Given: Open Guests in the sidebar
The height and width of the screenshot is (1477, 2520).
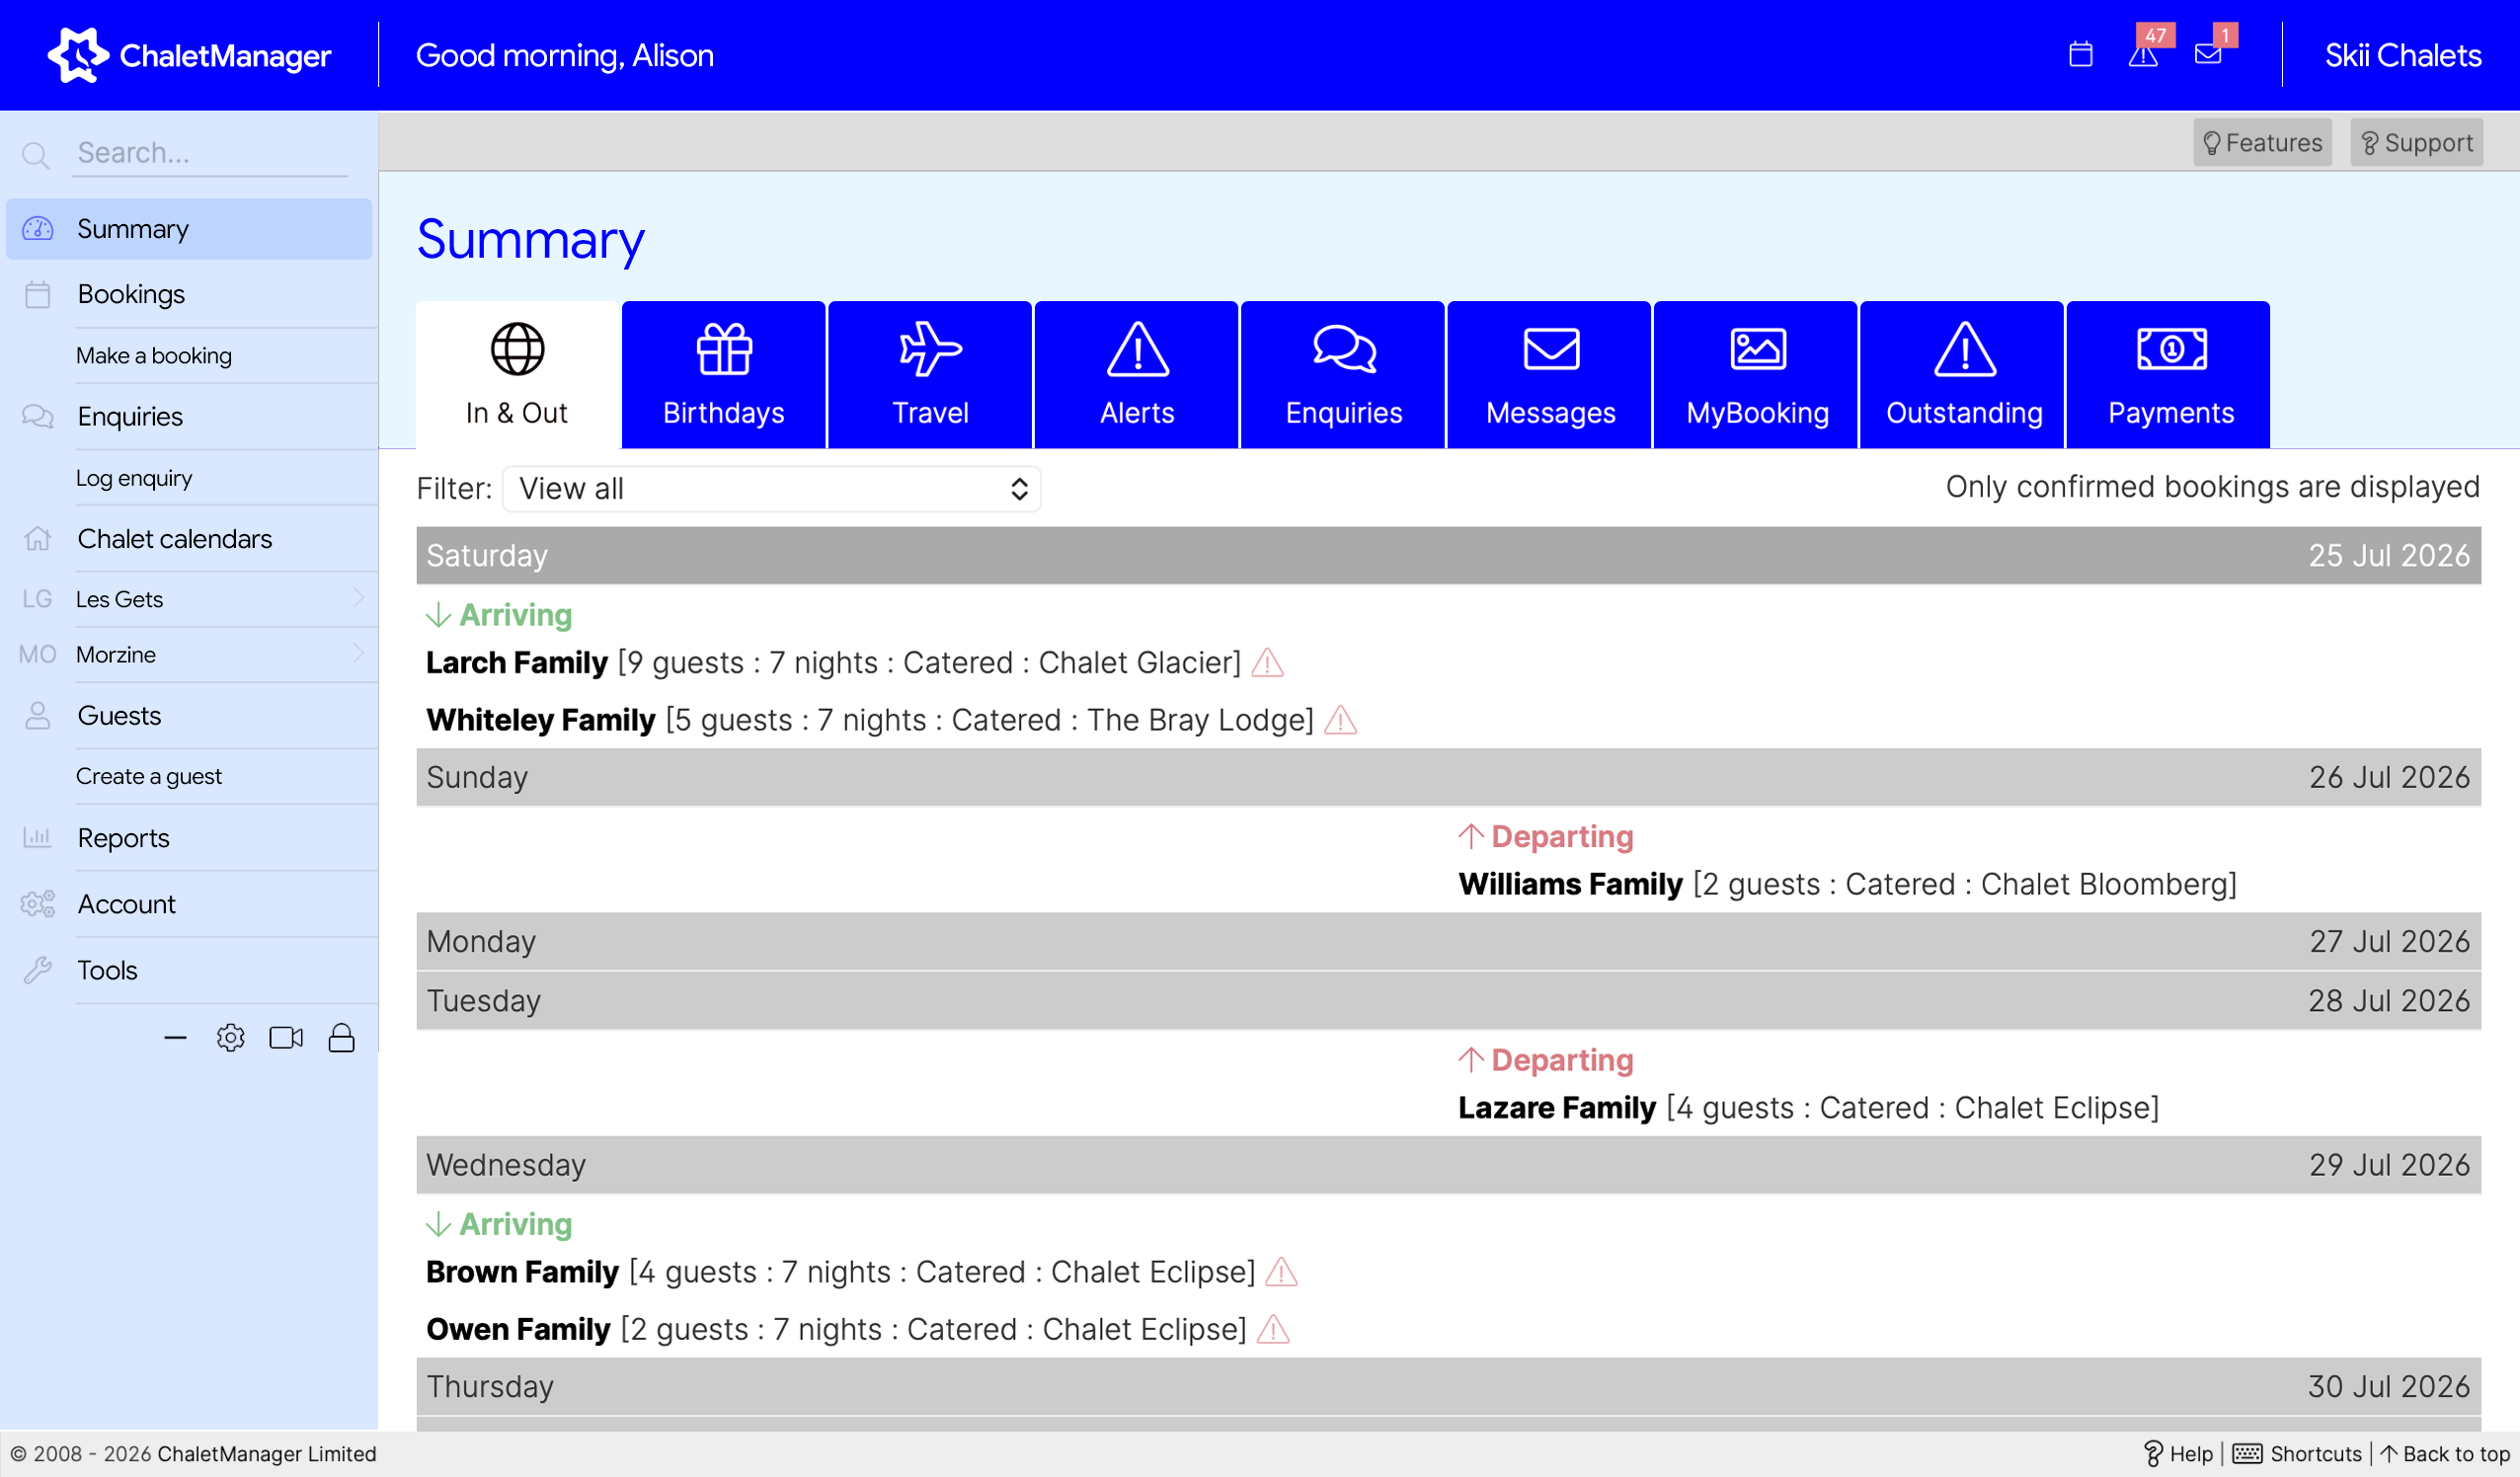Looking at the screenshot, I should click(x=119, y=716).
